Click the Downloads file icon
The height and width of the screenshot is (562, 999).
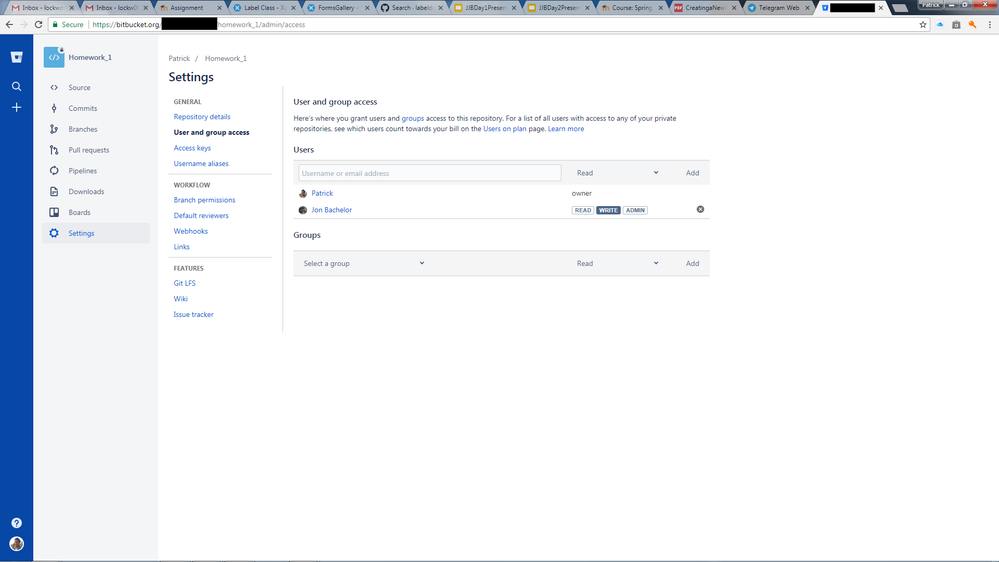[54, 191]
